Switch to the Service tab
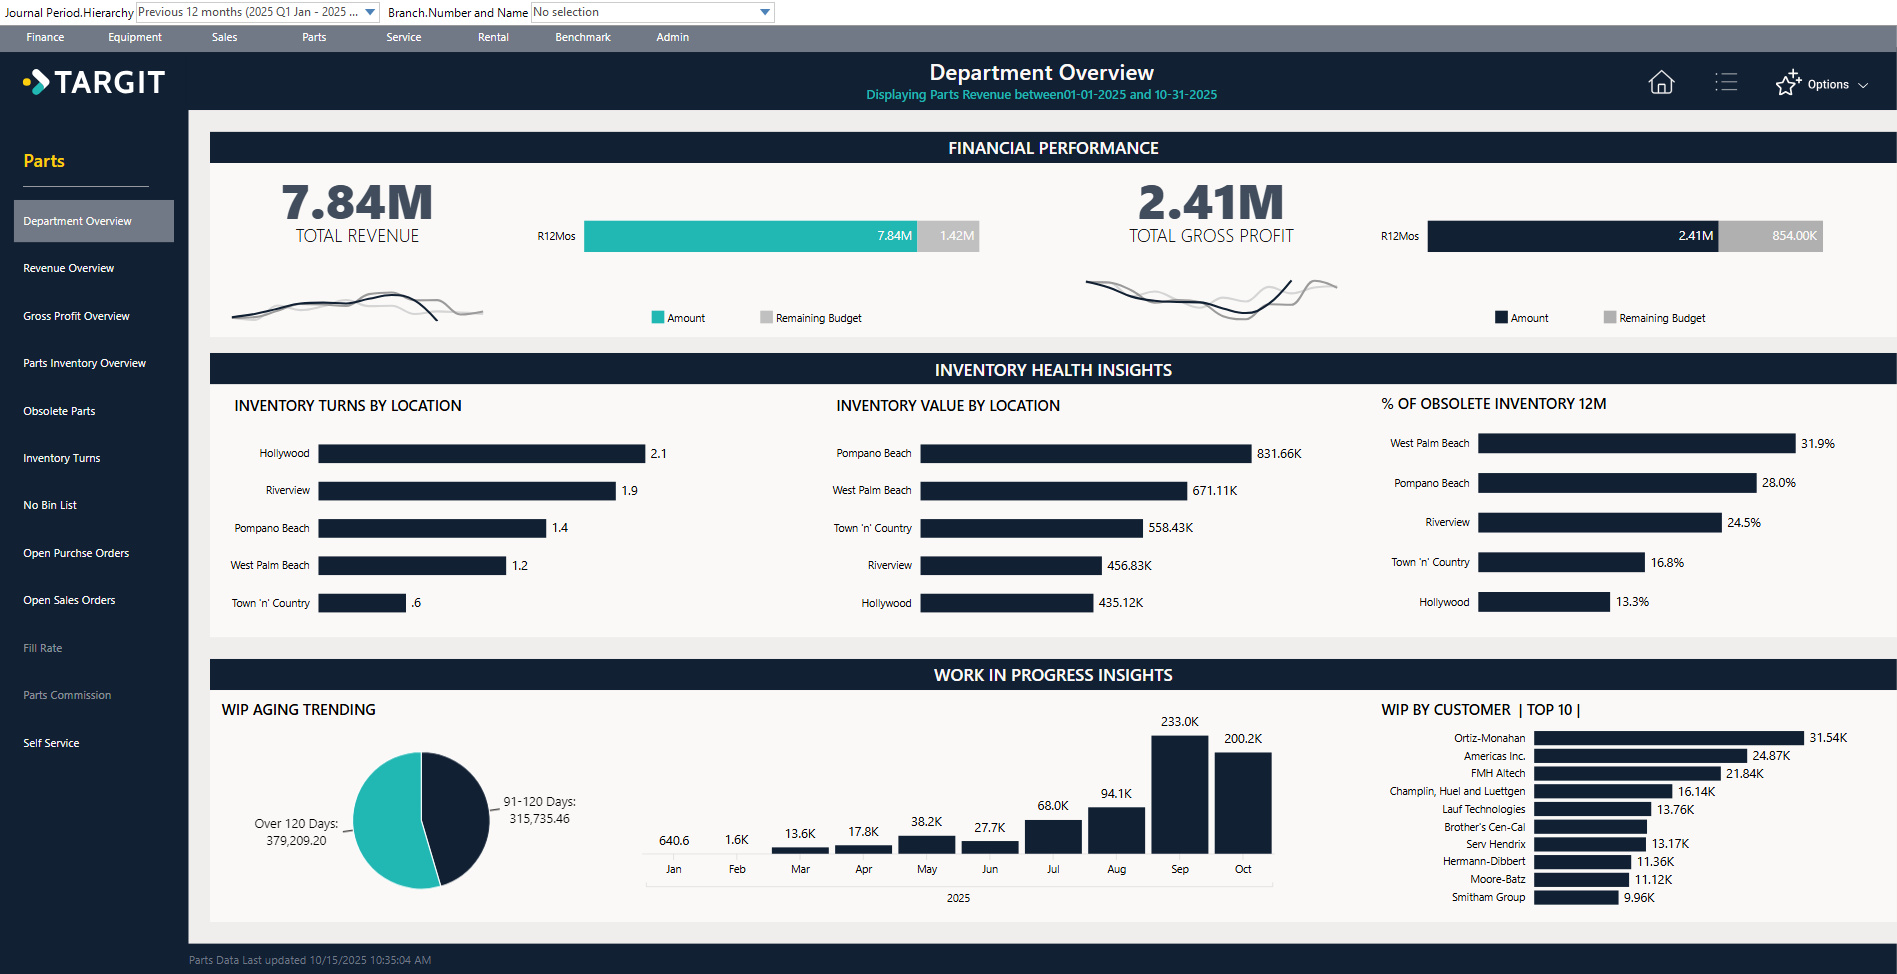The height and width of the screenshot is (974, 1897). (x=403, y=37)
